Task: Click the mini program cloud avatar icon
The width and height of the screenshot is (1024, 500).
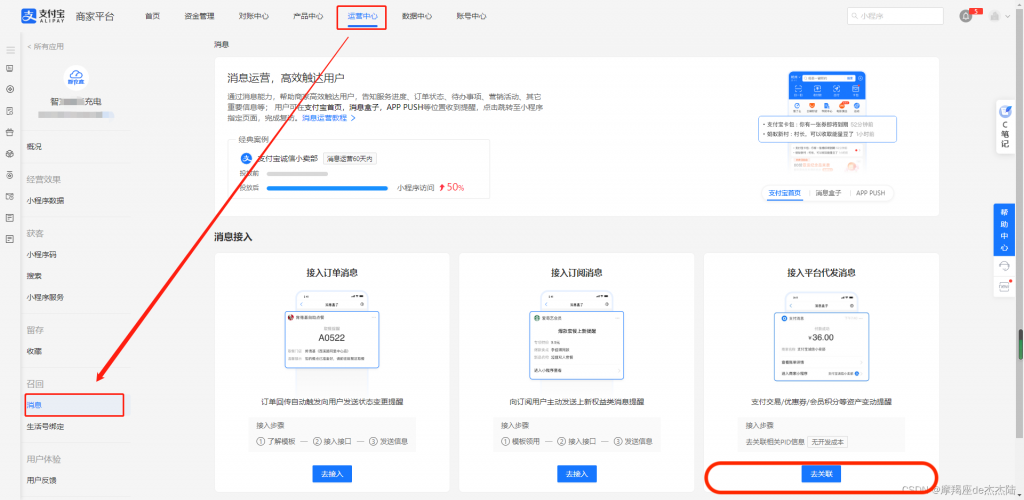Action: [x=77, y=78]
